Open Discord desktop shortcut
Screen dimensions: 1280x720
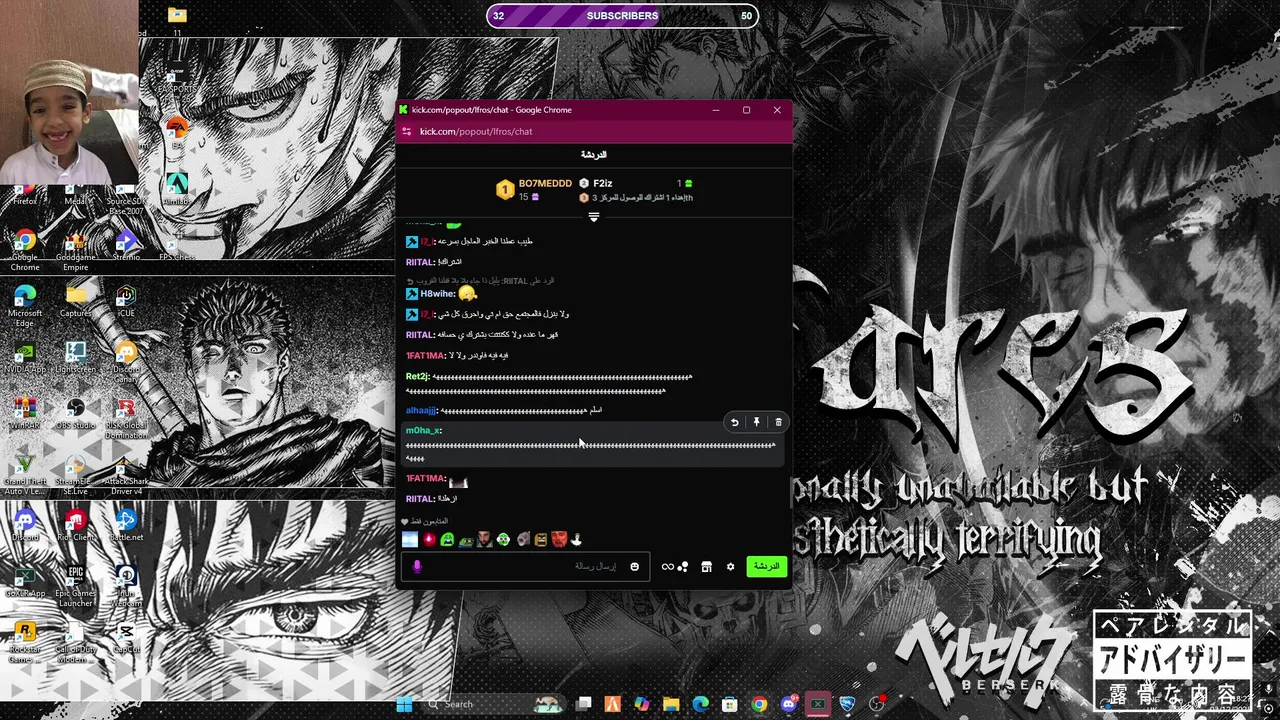tap(25, 525)
